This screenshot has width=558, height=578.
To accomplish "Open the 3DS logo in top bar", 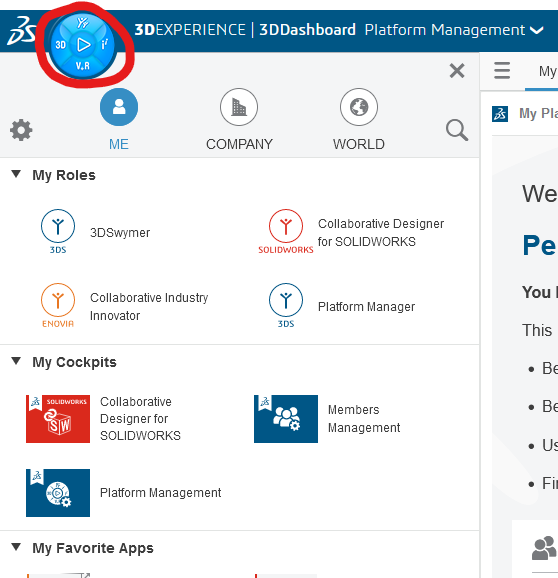I will (x=21, y=31).
